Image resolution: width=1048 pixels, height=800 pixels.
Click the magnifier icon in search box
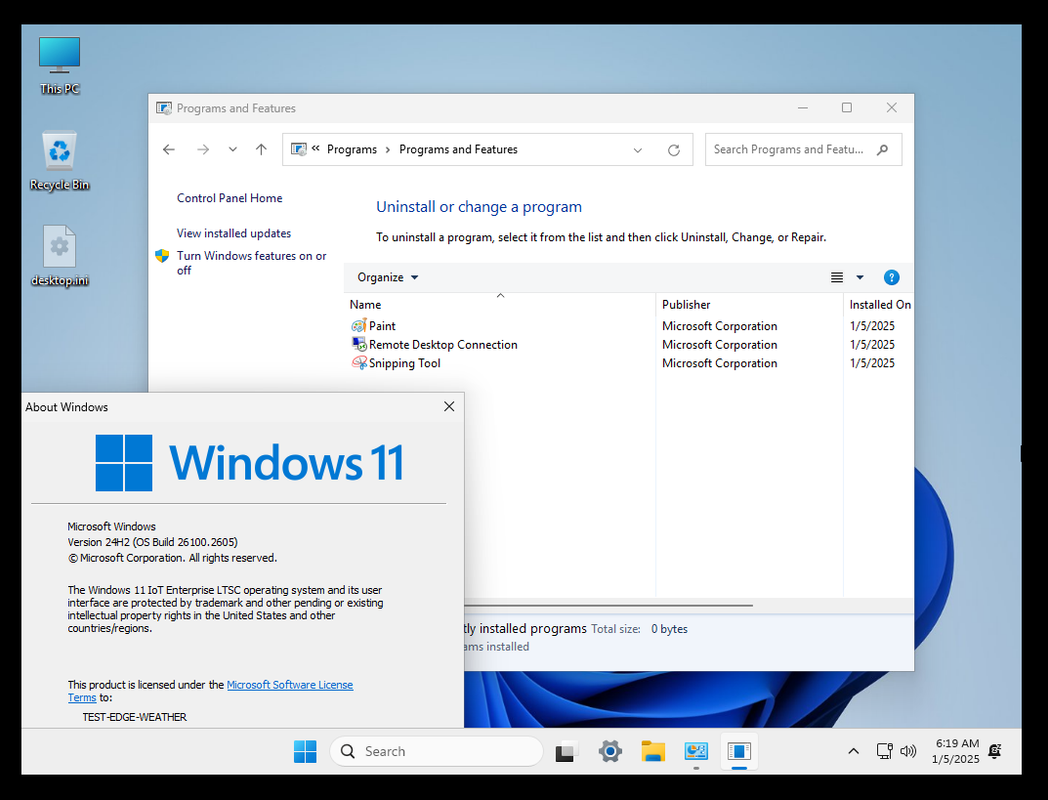pyautogui.click(x=883, y=150)
